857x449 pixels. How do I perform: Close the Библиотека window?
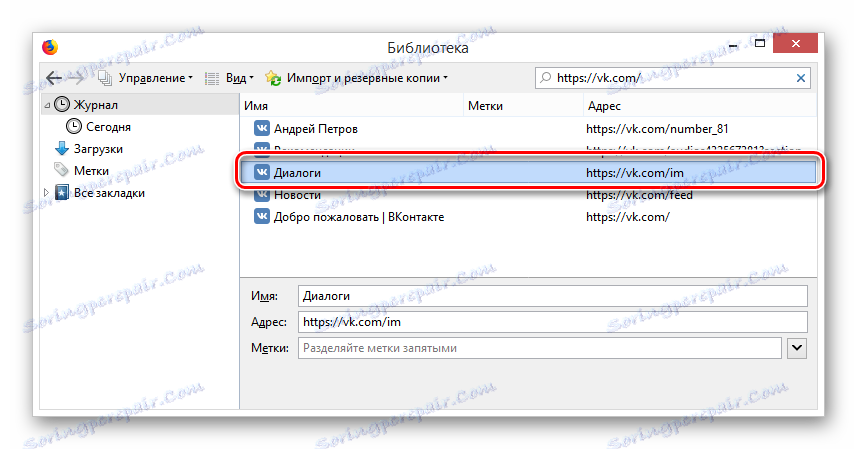pos(795,43)
